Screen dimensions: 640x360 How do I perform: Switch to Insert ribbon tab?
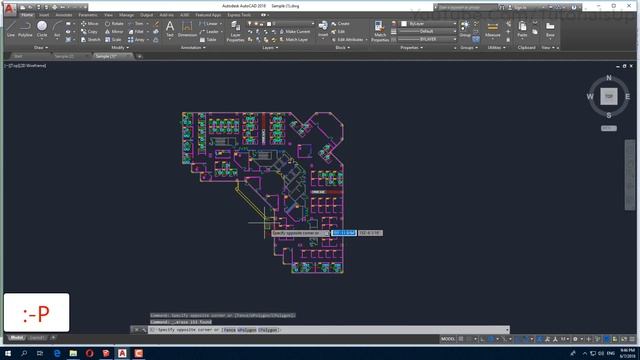coord(44,15)
